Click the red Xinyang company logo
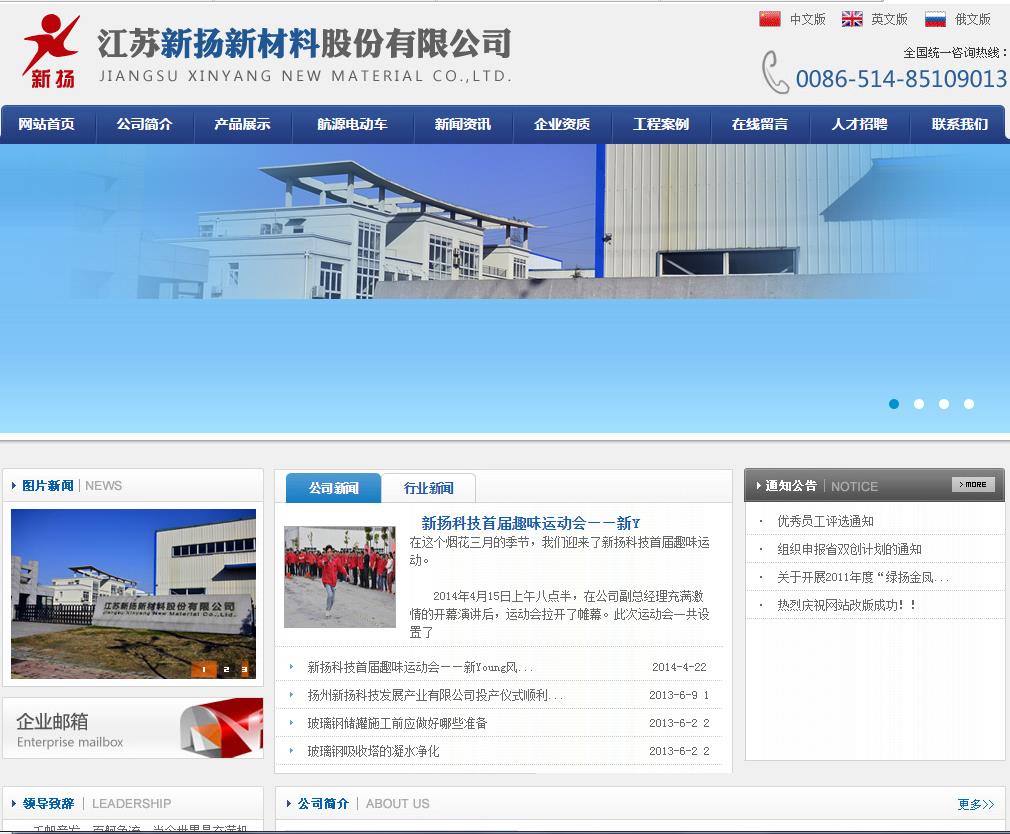The width and height of the screenshot is (1010, 834). click(x=52, y=52)
